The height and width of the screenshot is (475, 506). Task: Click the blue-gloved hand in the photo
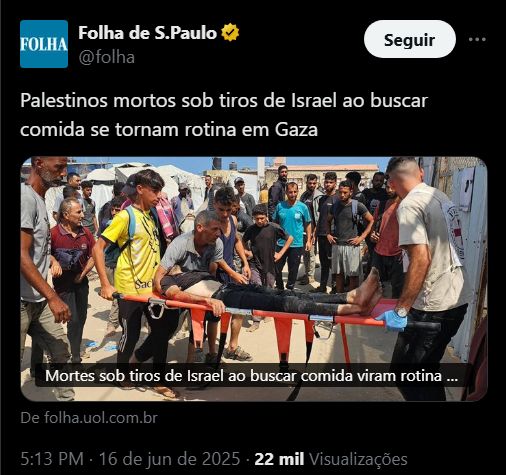(x=393, y=319)
